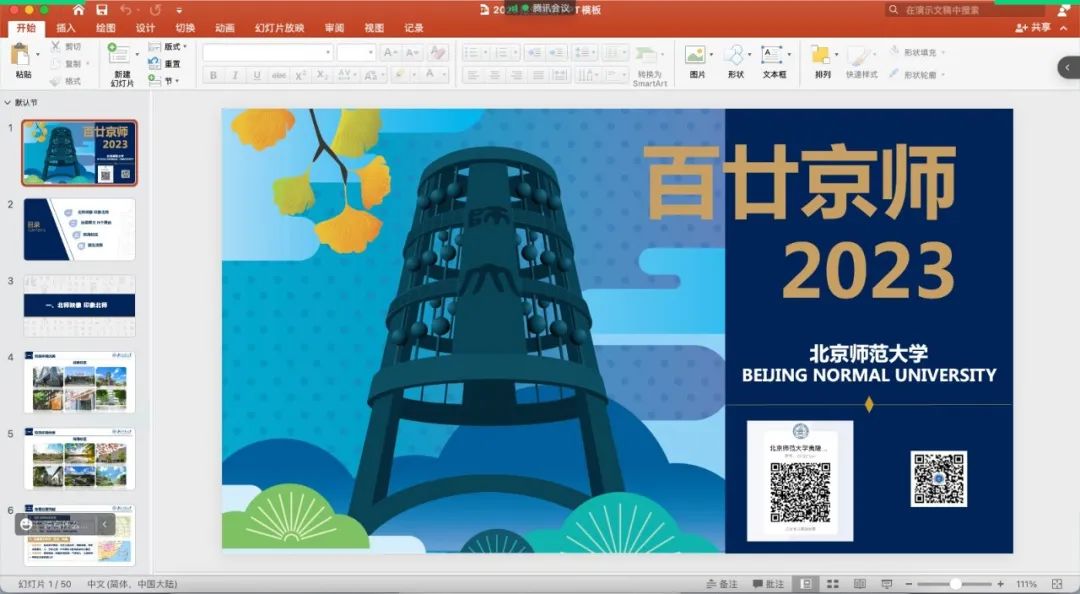Click the text highlight color button
Screen dimensions: 1080x594
(399, 74)
